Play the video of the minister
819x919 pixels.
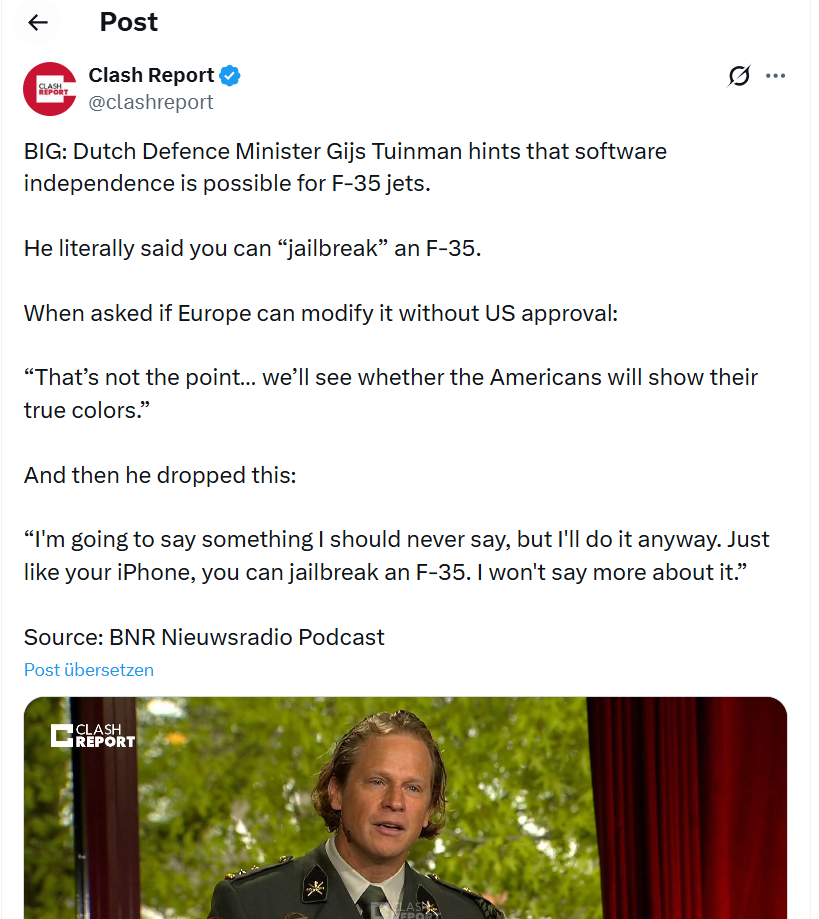(405, 808)
